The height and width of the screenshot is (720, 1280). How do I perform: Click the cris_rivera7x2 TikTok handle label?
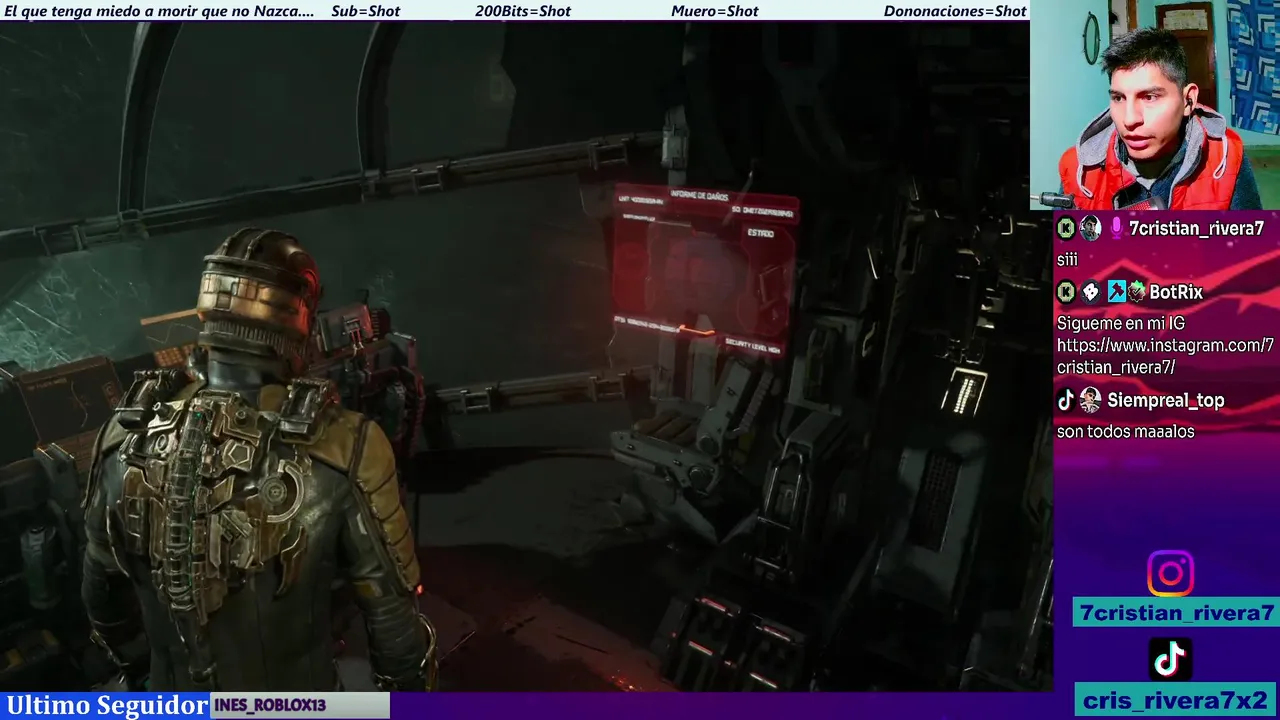tap(1177, 700)
